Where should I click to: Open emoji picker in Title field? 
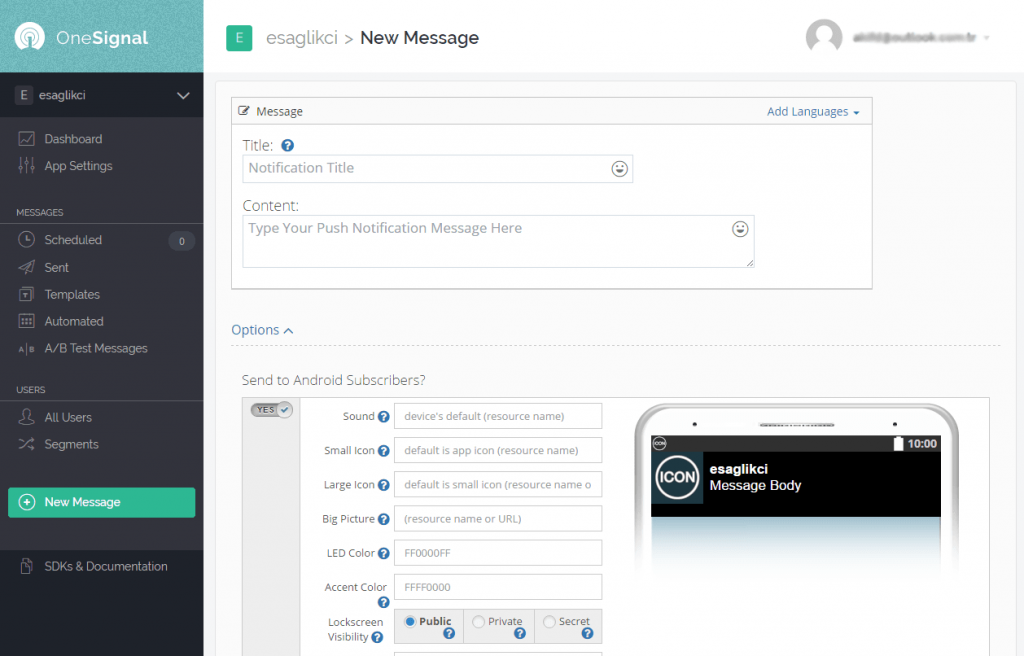pyautogui.click(x=619, y=169)
